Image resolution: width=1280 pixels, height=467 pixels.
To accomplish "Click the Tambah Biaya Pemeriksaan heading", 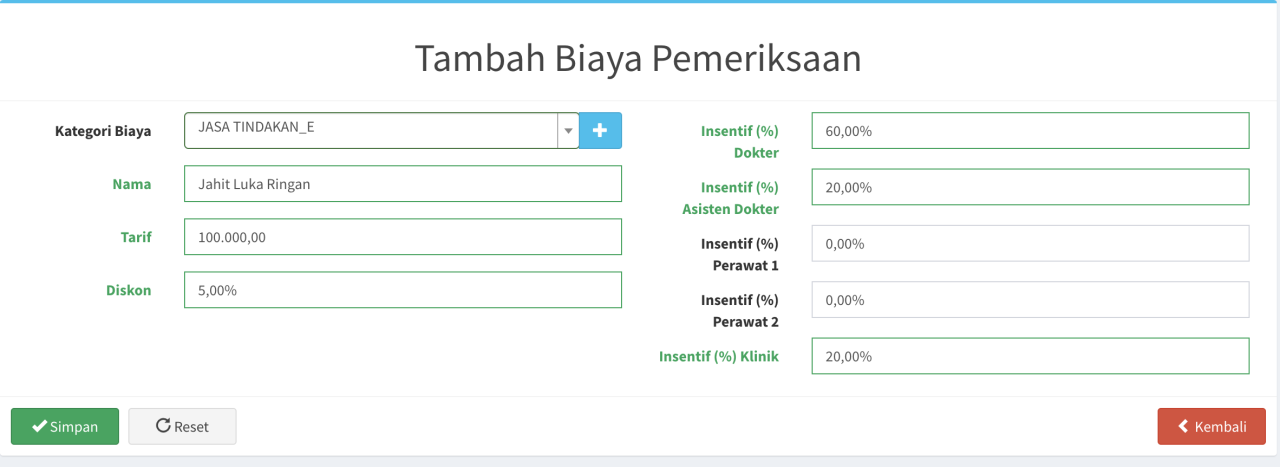I will (x=638, y=59).
